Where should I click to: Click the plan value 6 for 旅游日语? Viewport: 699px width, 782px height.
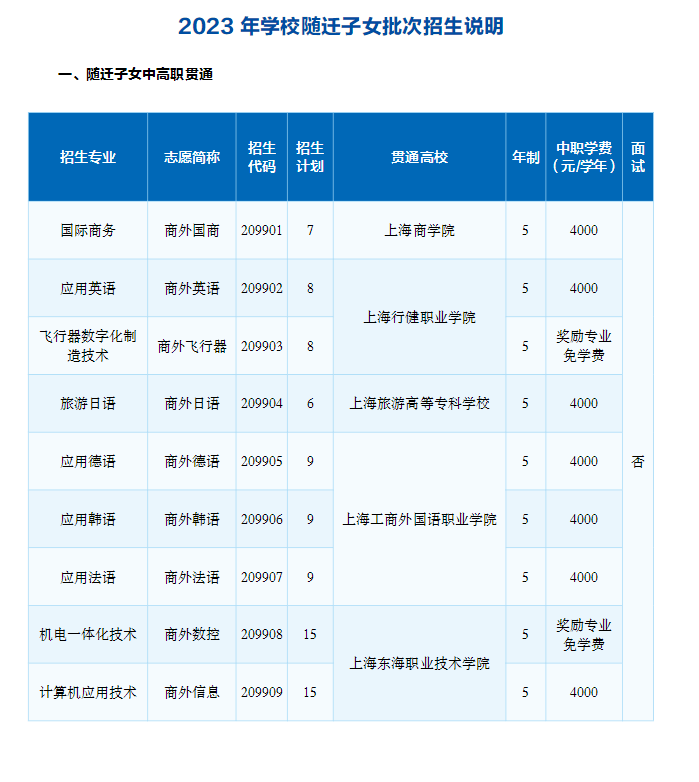coord(310,403)
